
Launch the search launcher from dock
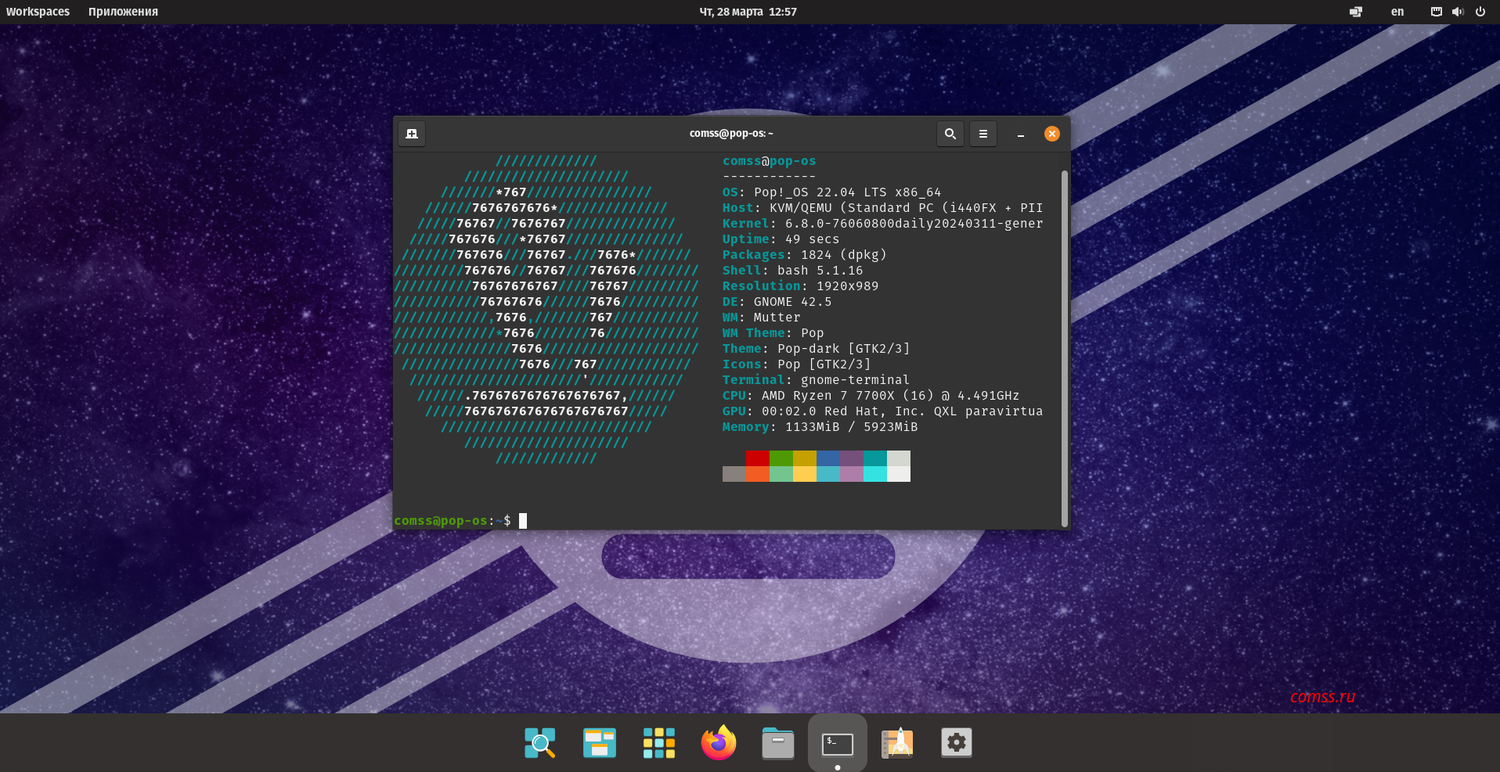pos(540,743)
